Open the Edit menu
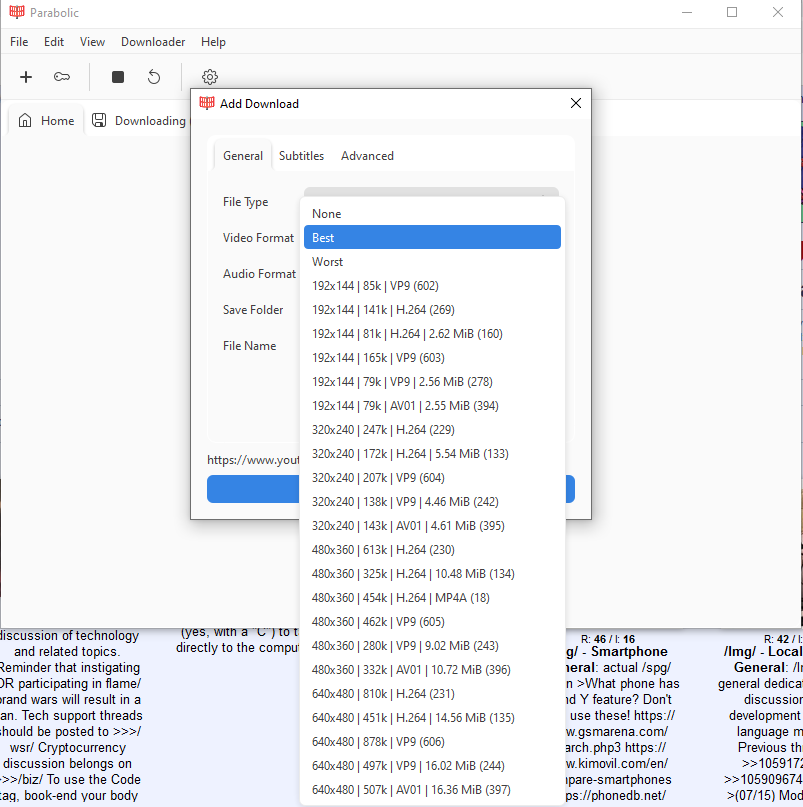 pos(54,42)
